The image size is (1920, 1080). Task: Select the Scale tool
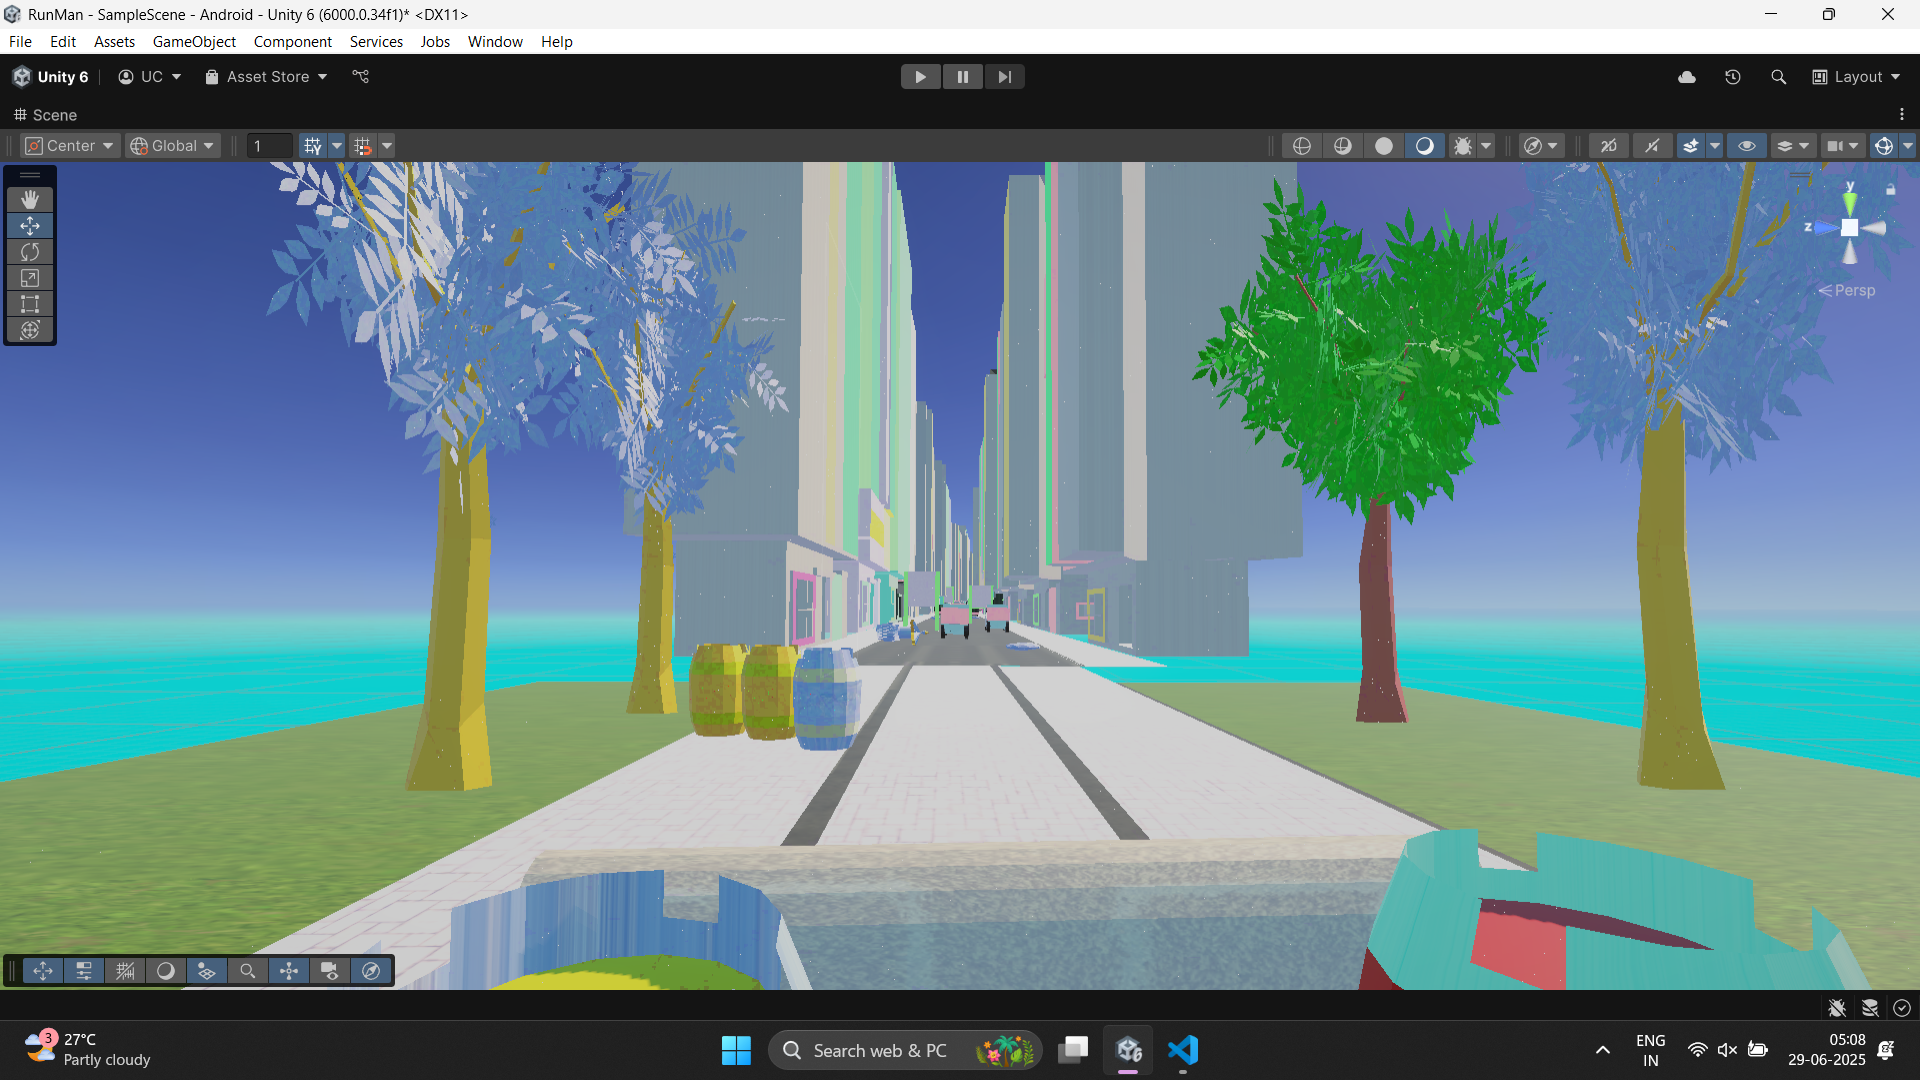click(30, 278)
